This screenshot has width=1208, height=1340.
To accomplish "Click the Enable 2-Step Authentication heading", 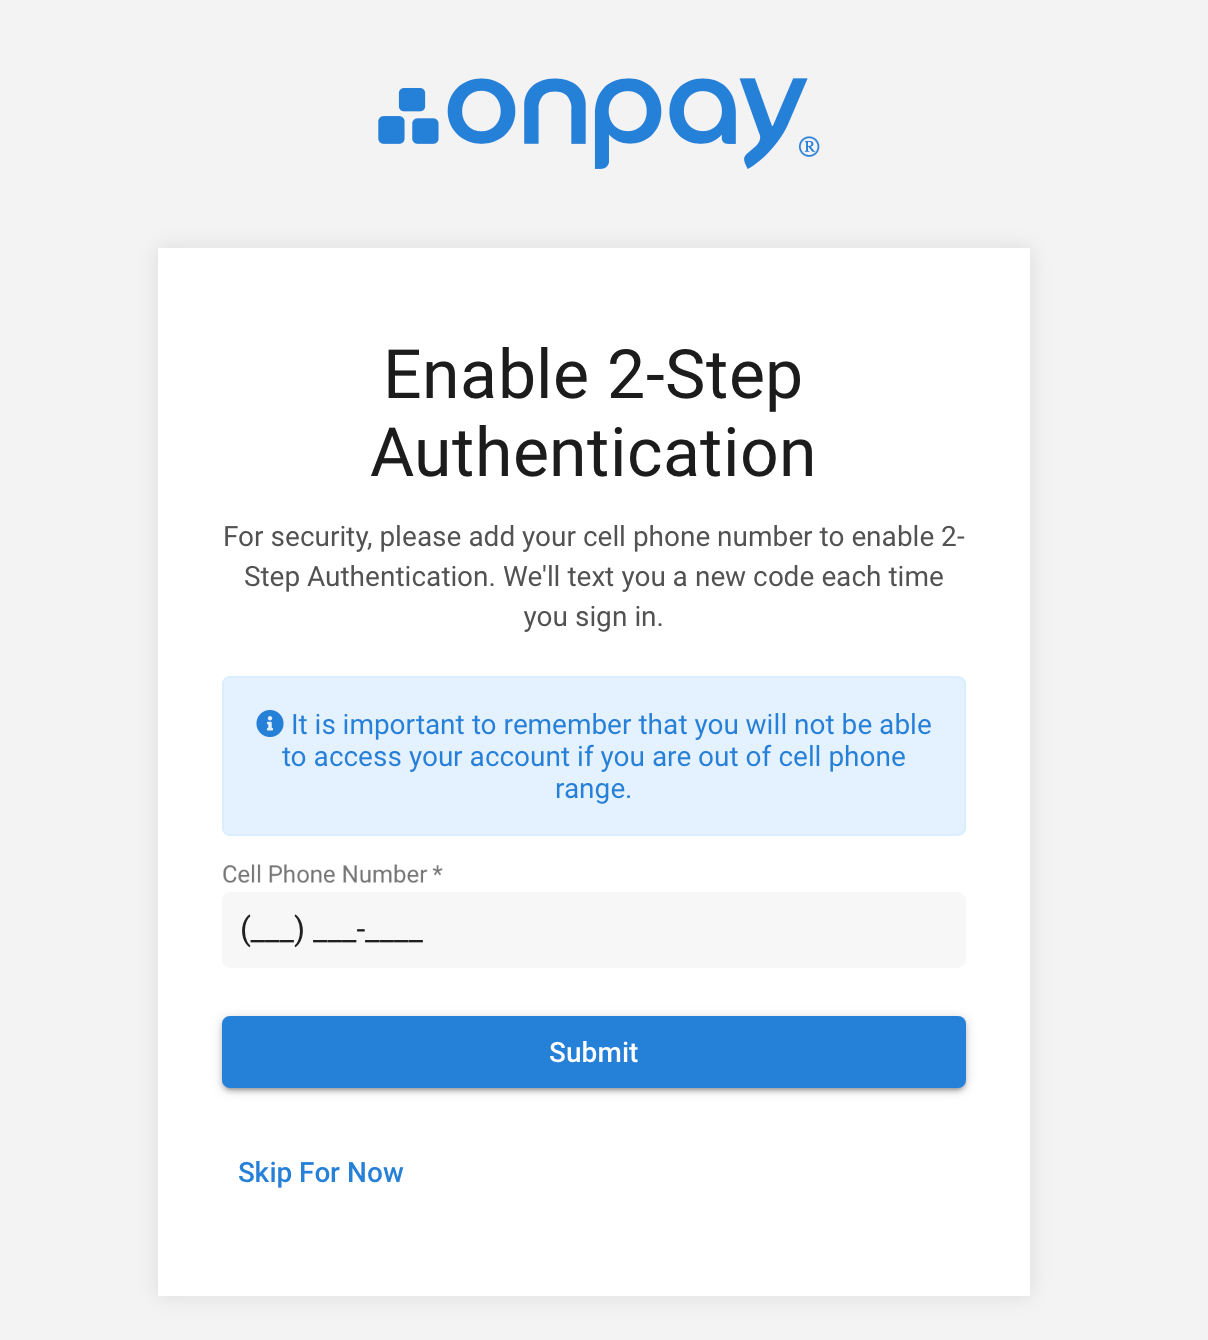I will (594, 414).
